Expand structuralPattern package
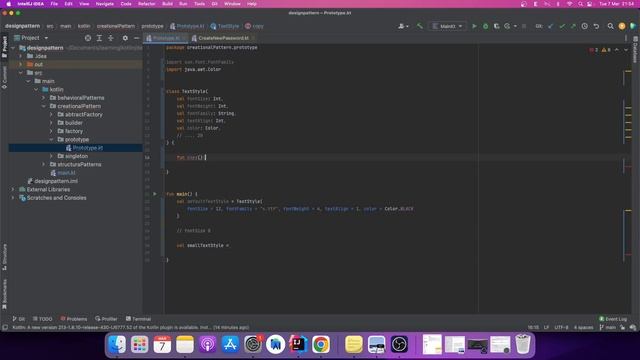This screenshot has width=640, height=360. pyautogui.click(x=44, y=164)
